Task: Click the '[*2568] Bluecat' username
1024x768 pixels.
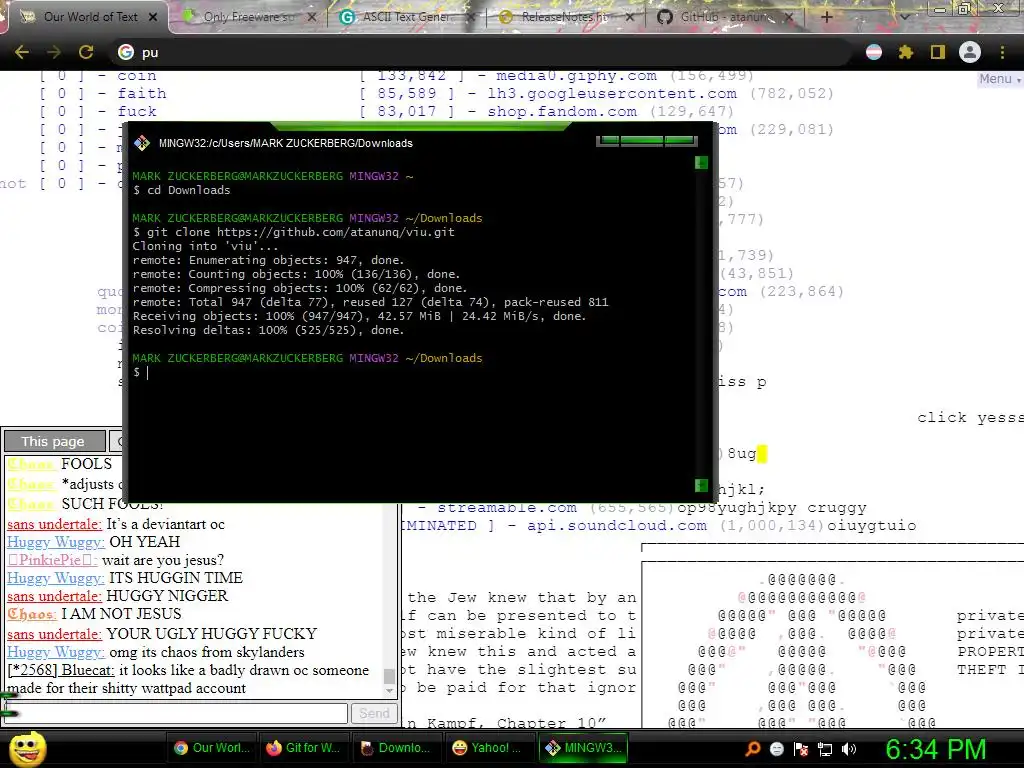Action: [61, 670]
